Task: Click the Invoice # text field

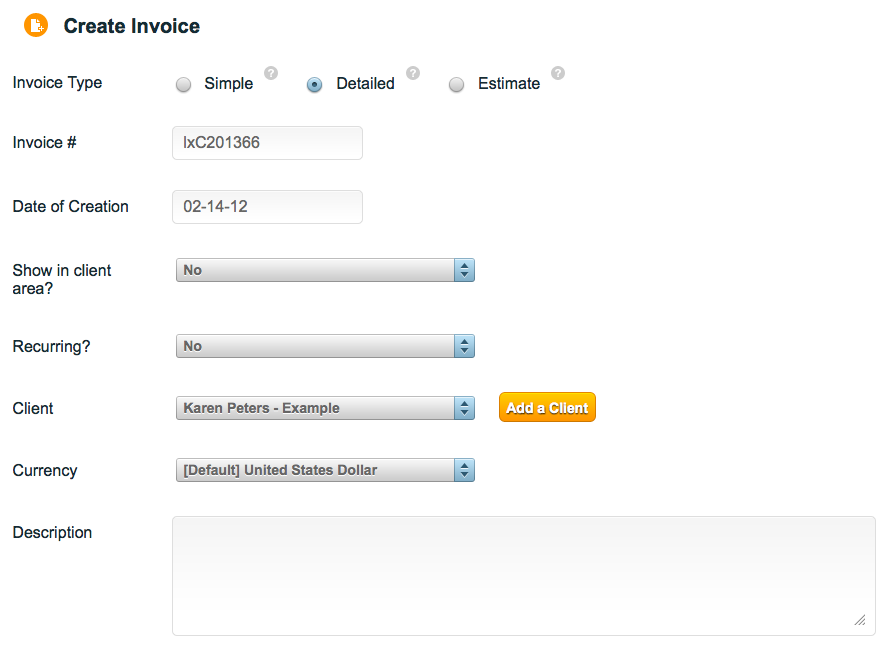Action: (267, 143)
